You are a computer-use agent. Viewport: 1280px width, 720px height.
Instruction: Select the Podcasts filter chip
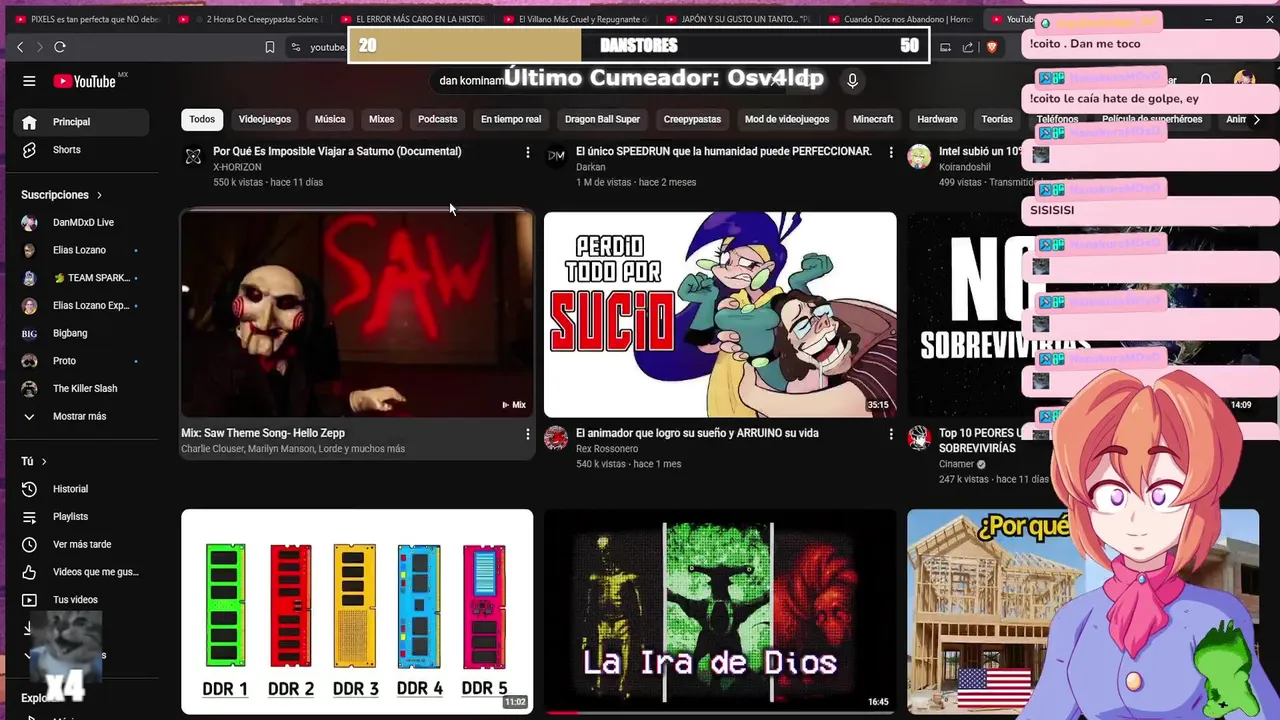pos(437,119)
